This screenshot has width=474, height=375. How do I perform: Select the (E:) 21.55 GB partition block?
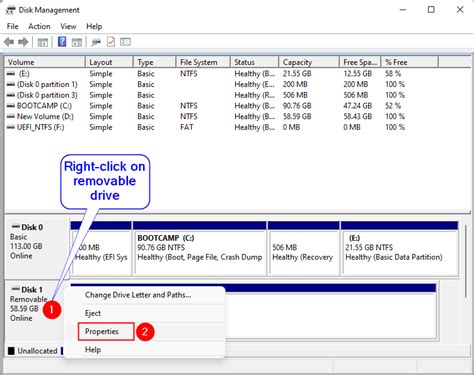(x=400, y=248)
